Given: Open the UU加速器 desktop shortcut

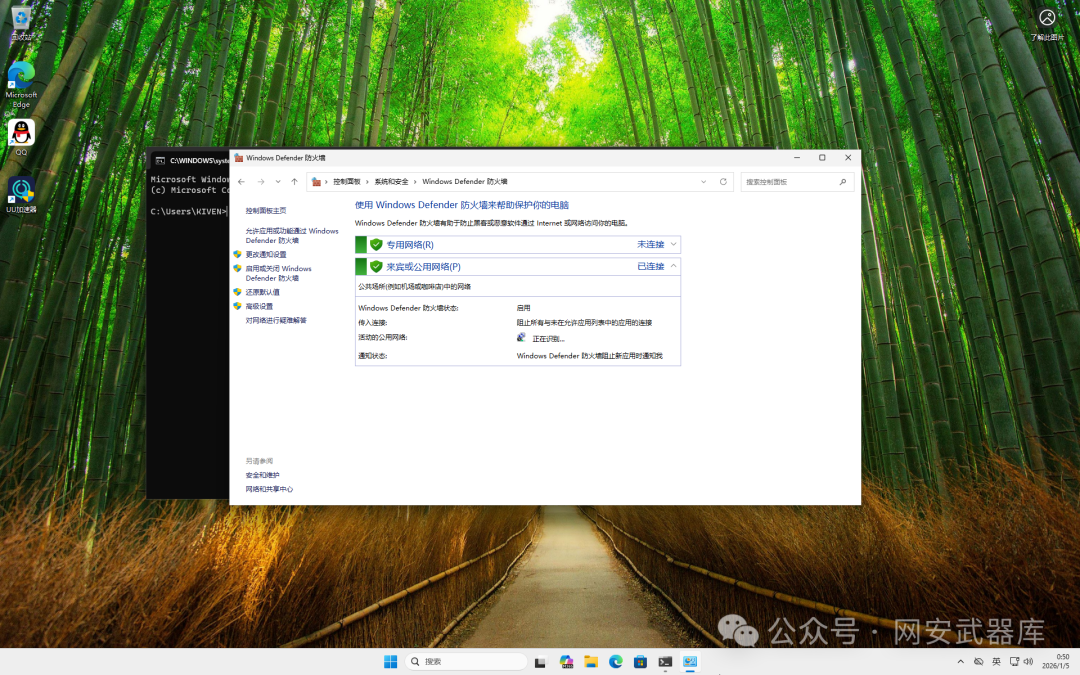Looking at the screenshot, I should click(x=21, y=194).
